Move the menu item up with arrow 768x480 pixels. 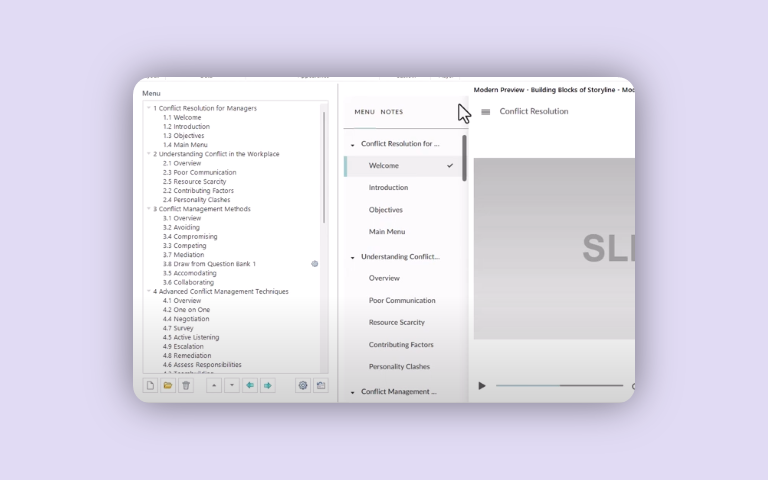pos(214,385)
